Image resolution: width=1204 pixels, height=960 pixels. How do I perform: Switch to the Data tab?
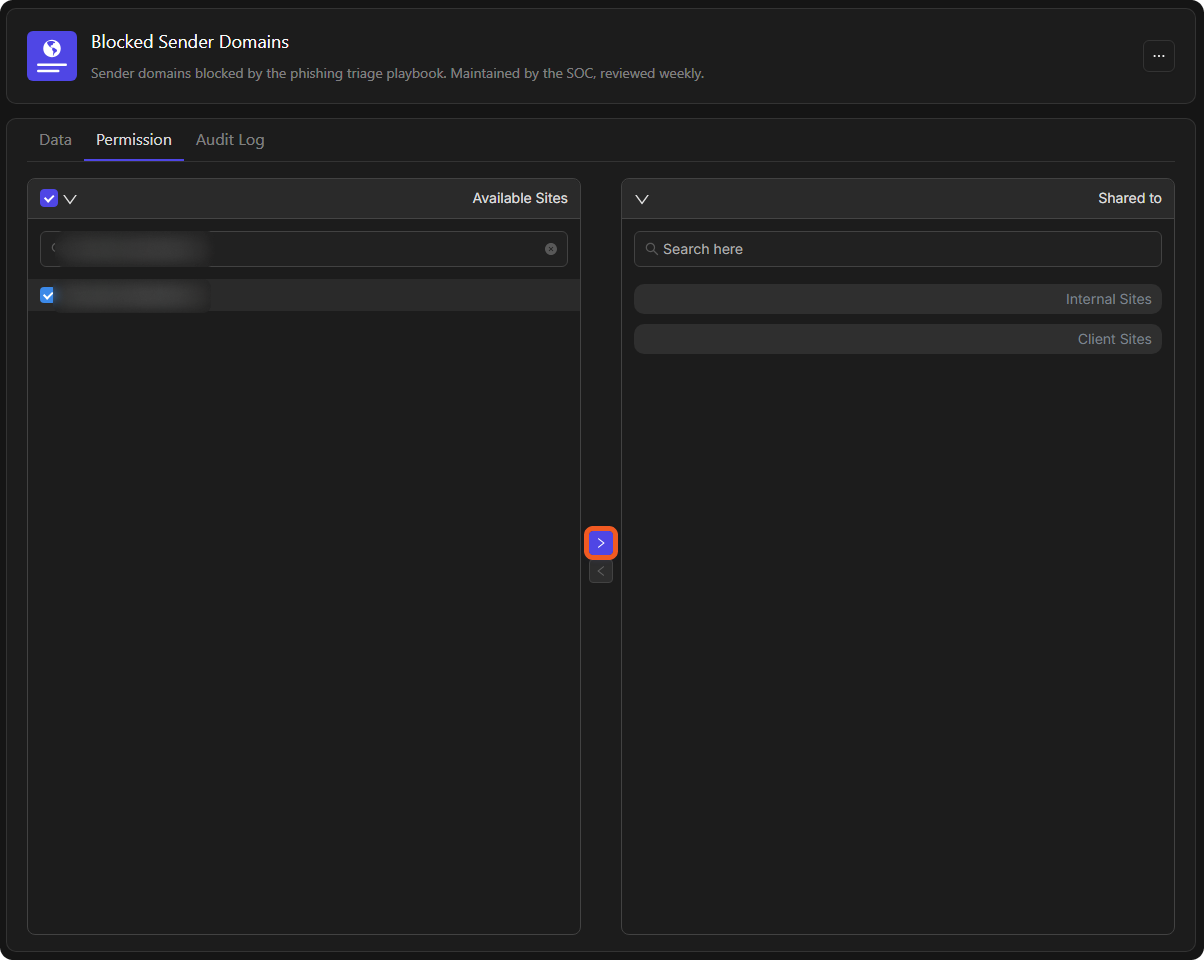point(55,140)
